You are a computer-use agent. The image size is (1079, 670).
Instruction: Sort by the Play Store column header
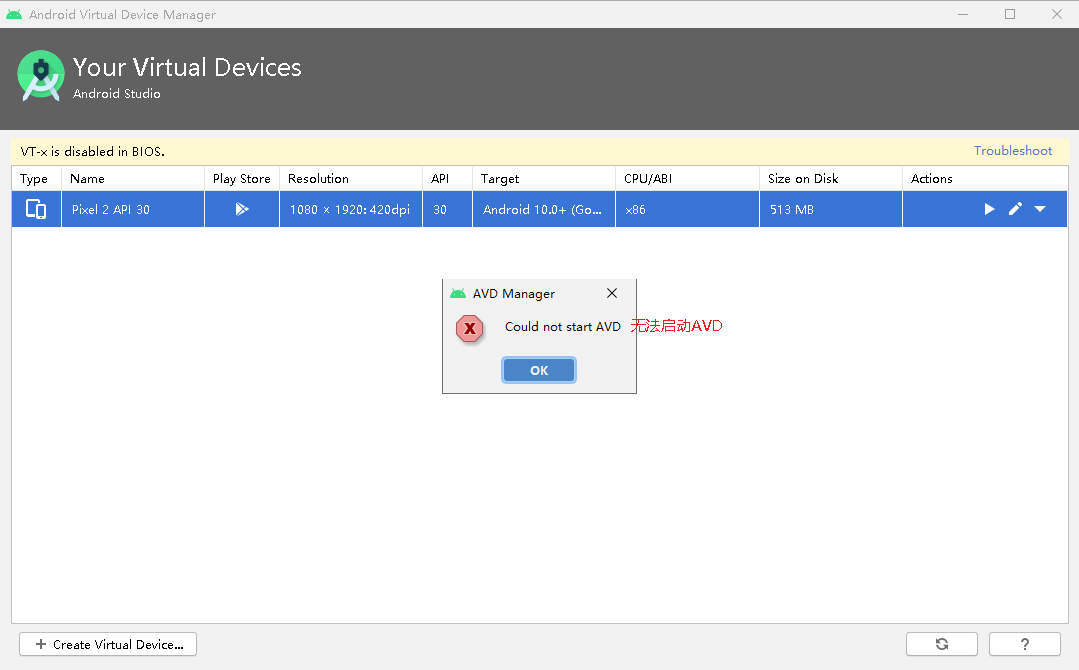click(x=242, y=179)
